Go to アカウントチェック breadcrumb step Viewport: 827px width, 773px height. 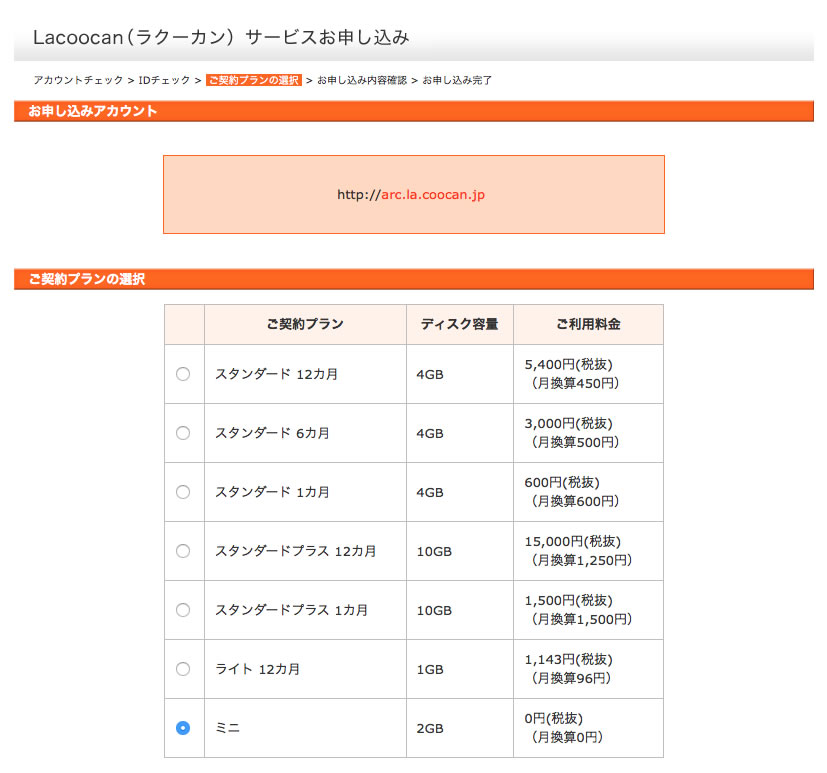[x=78, y=80]
